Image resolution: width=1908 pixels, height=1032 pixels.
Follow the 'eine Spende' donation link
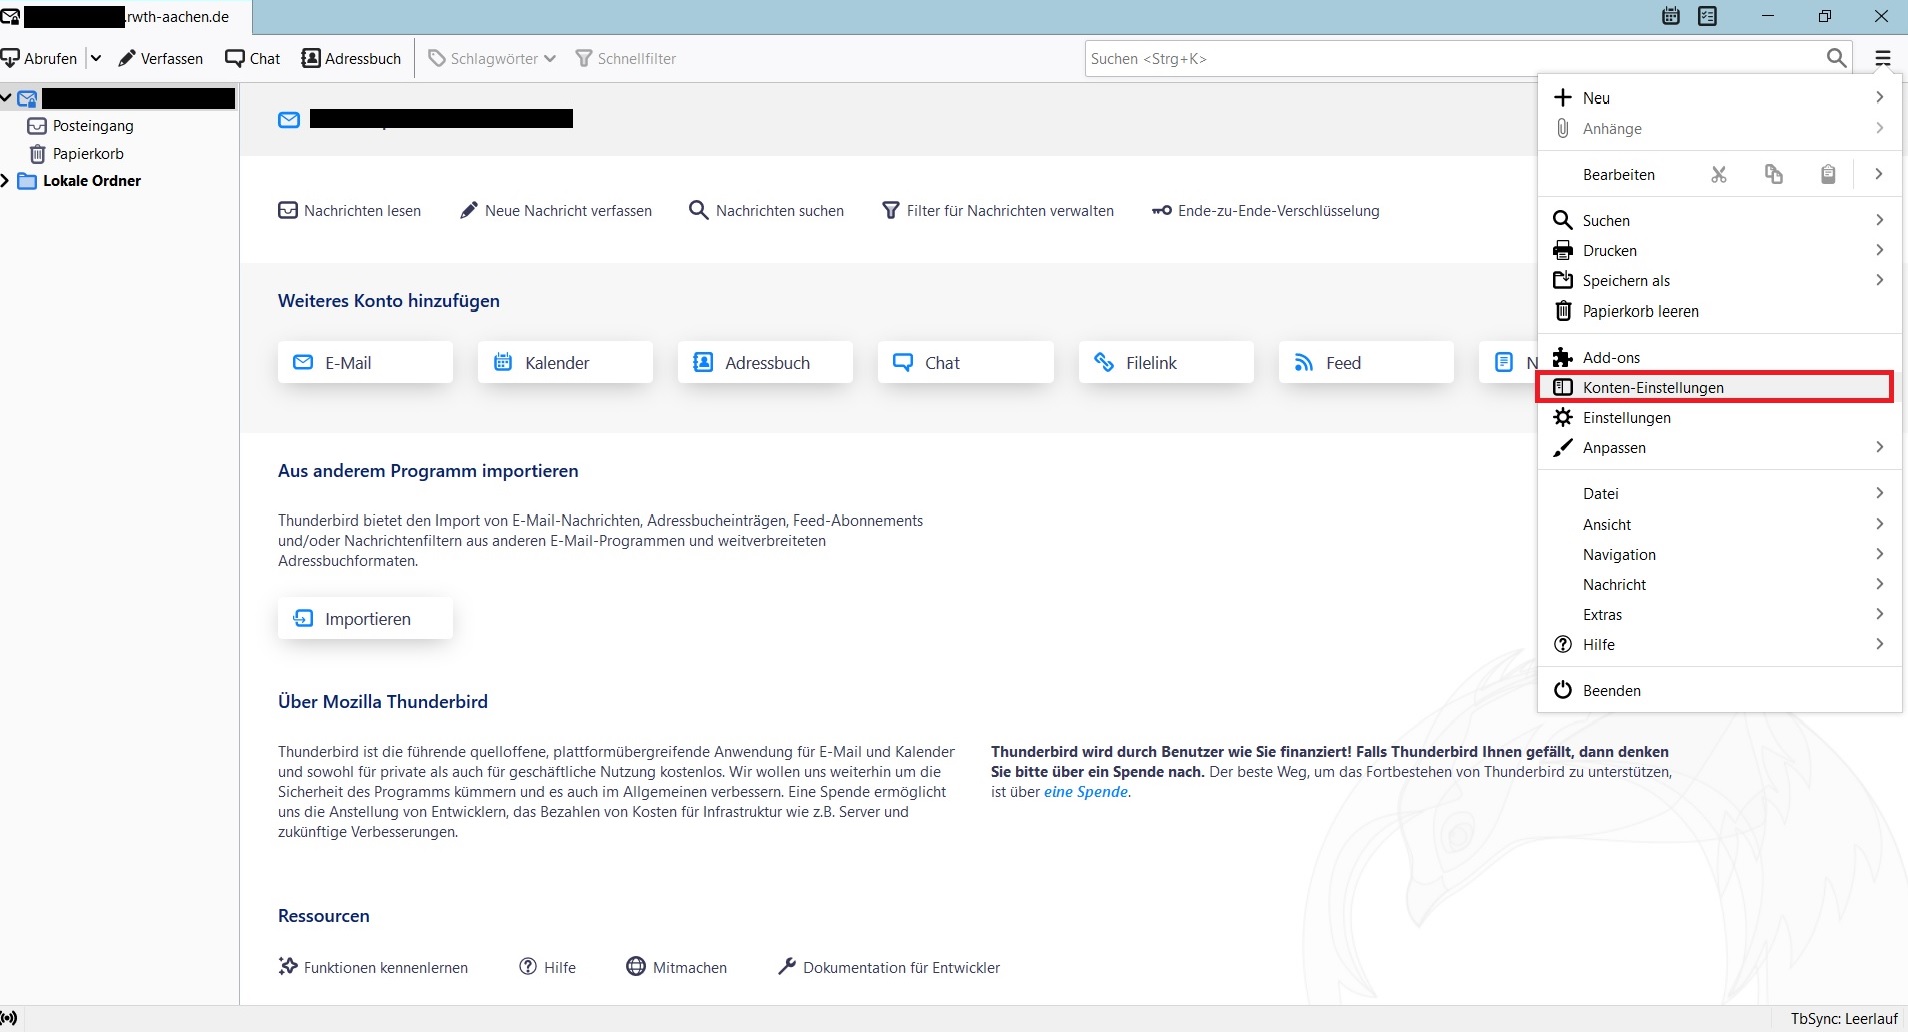[1086, 792]
